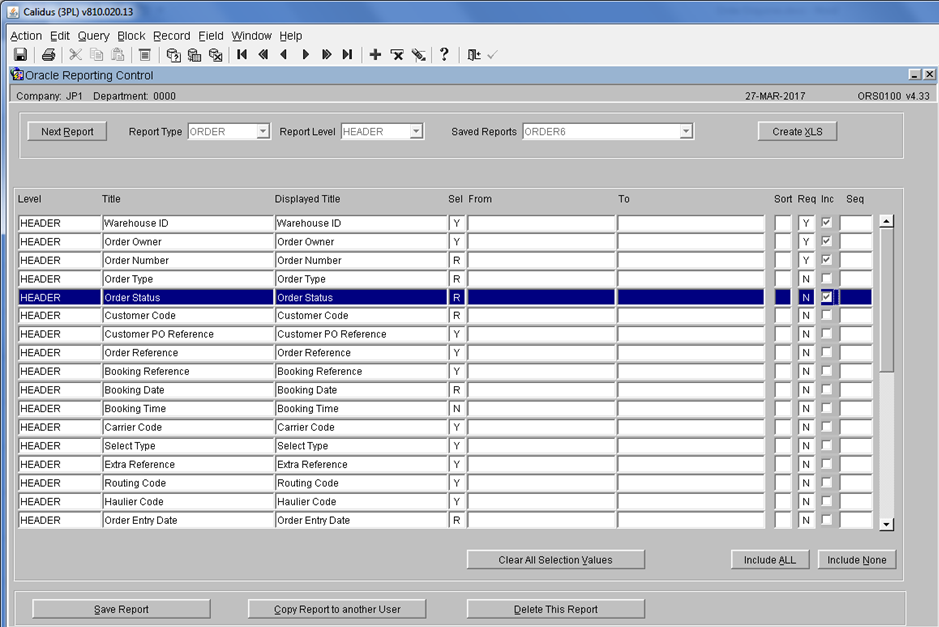This screenshot has width=939, height=627.
Task: Uncheck Inc box for Warehouse ID
Action: 826,223
